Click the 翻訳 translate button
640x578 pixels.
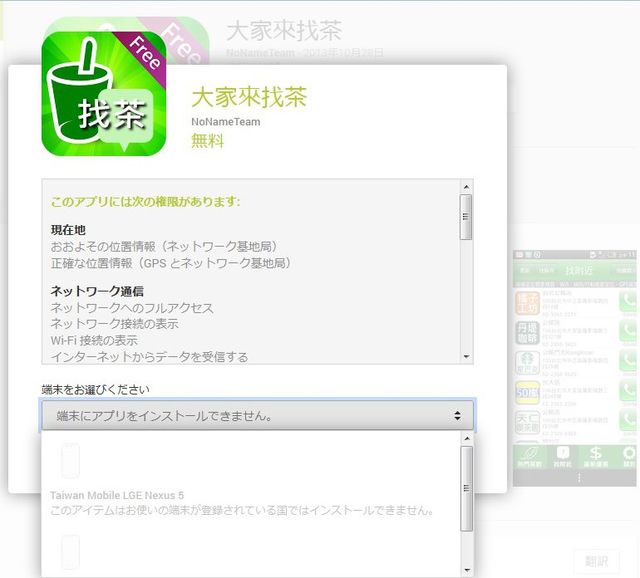(x=596, y=562)
